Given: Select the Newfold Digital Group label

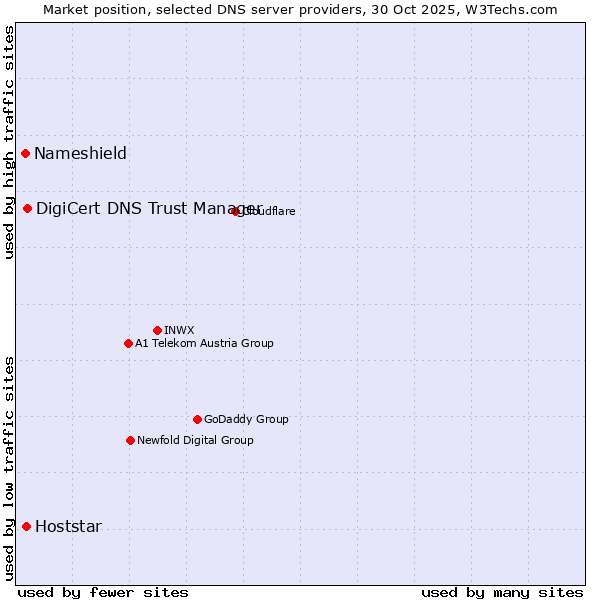Looking at the screenshot, I should pos(195,440).
